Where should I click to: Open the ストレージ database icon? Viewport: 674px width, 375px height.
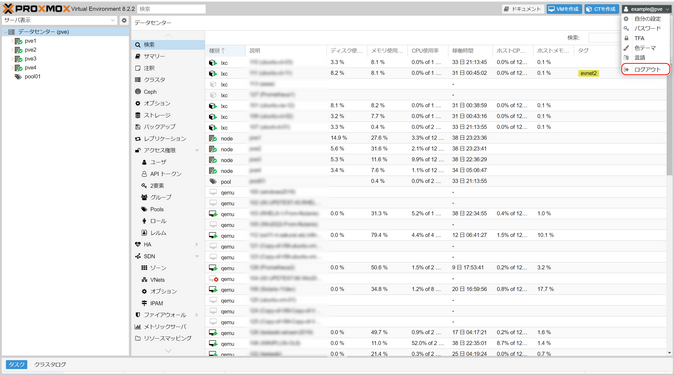tap(138, 115)
